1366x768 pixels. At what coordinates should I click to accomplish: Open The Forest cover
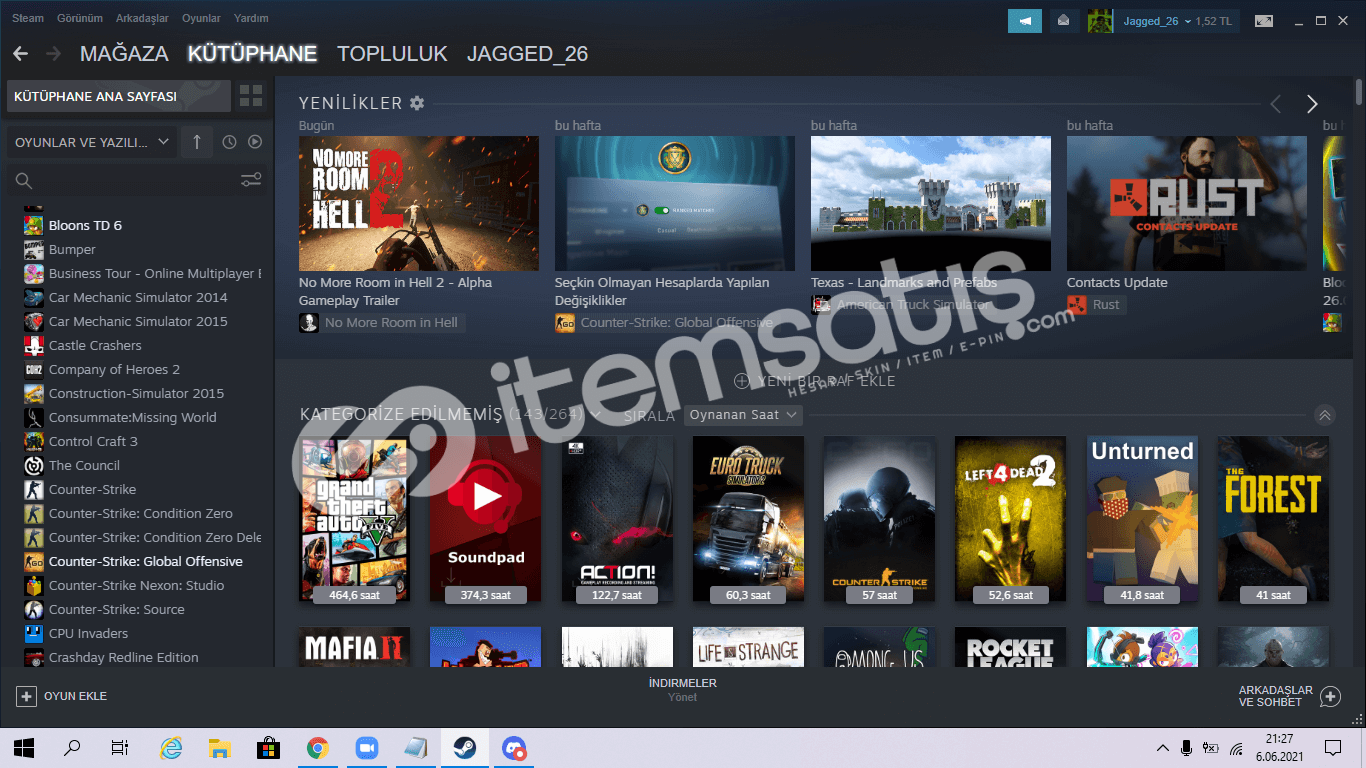(1273, 519)
